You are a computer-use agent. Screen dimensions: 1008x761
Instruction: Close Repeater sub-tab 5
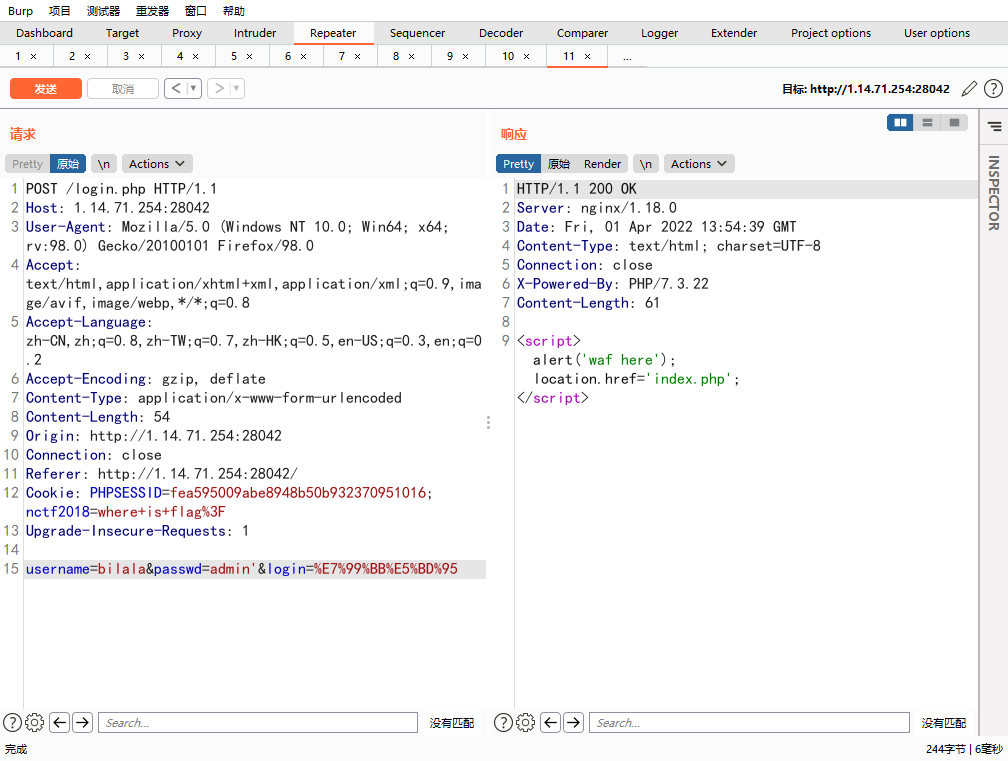pos(249,57)
